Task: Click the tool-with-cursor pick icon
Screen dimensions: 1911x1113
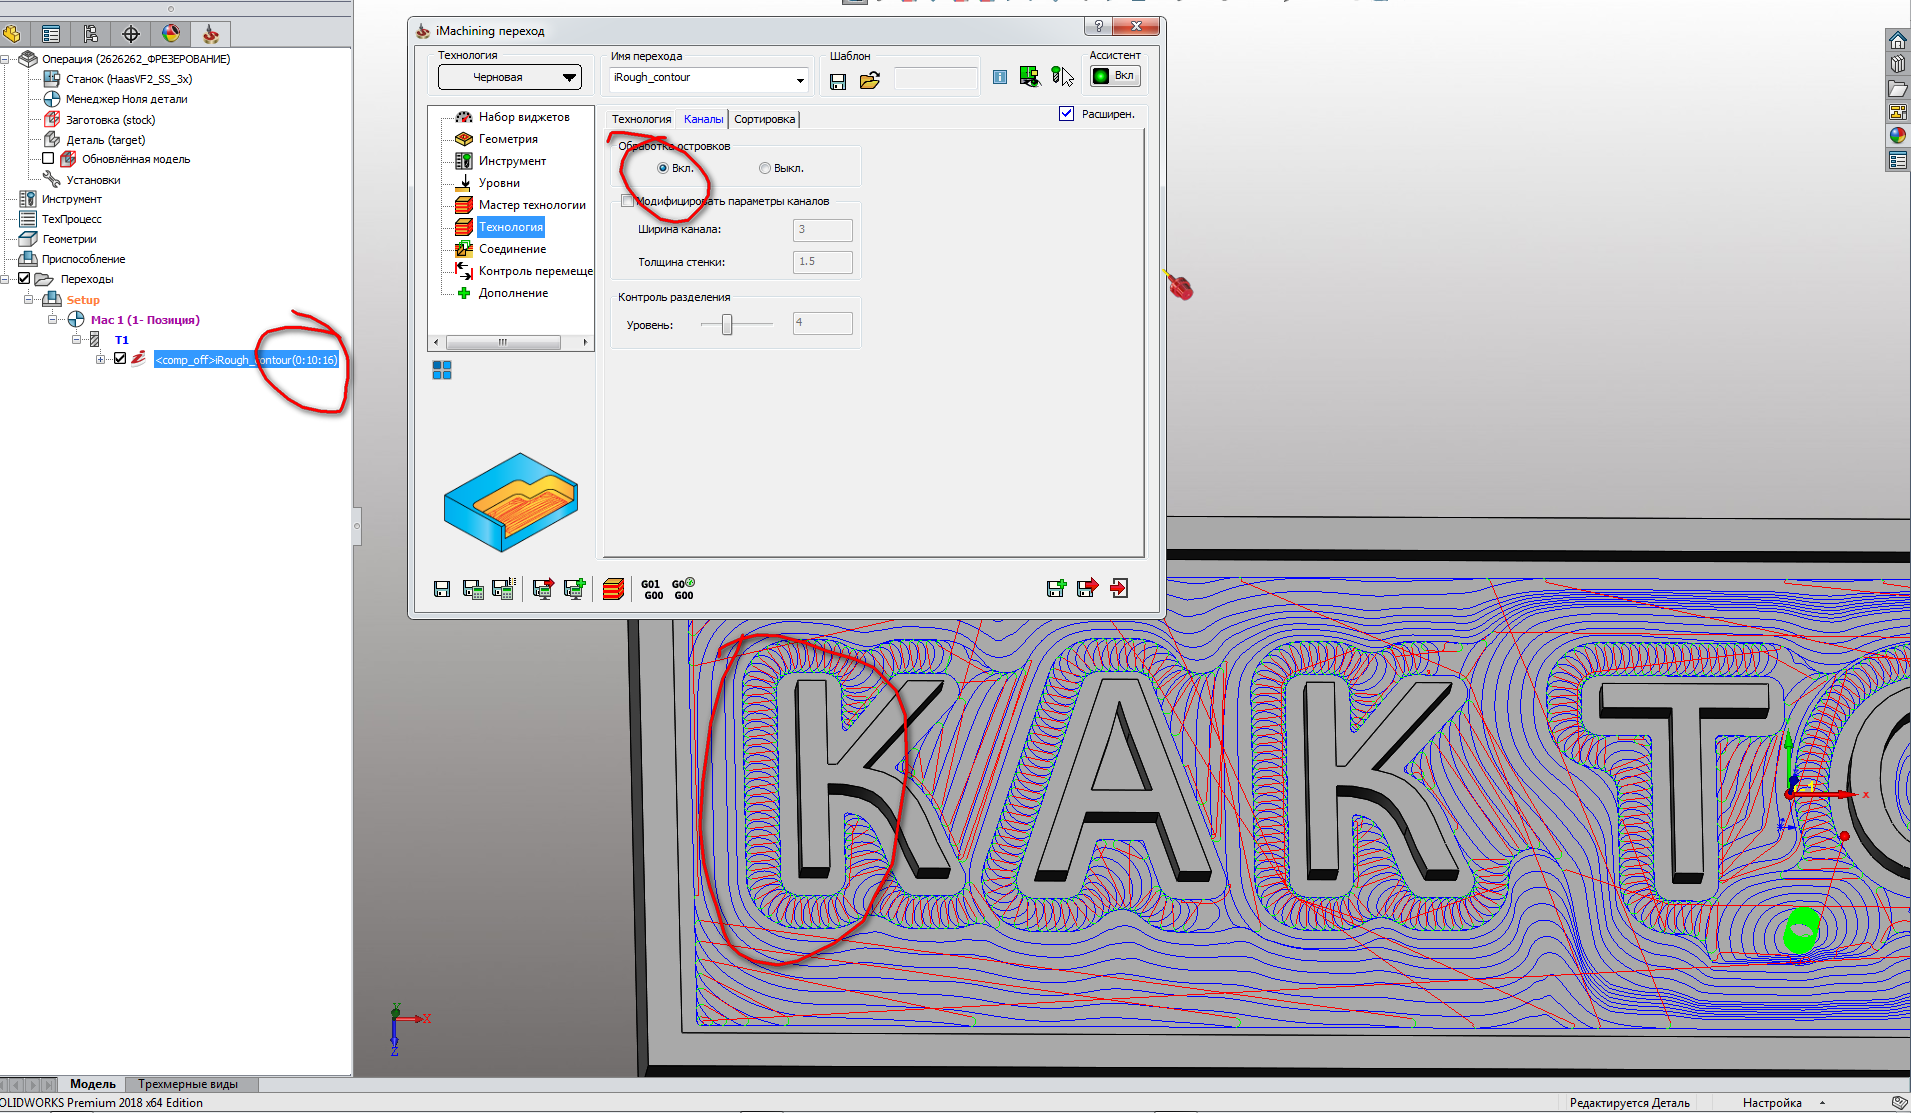Action: [1062, 76]
